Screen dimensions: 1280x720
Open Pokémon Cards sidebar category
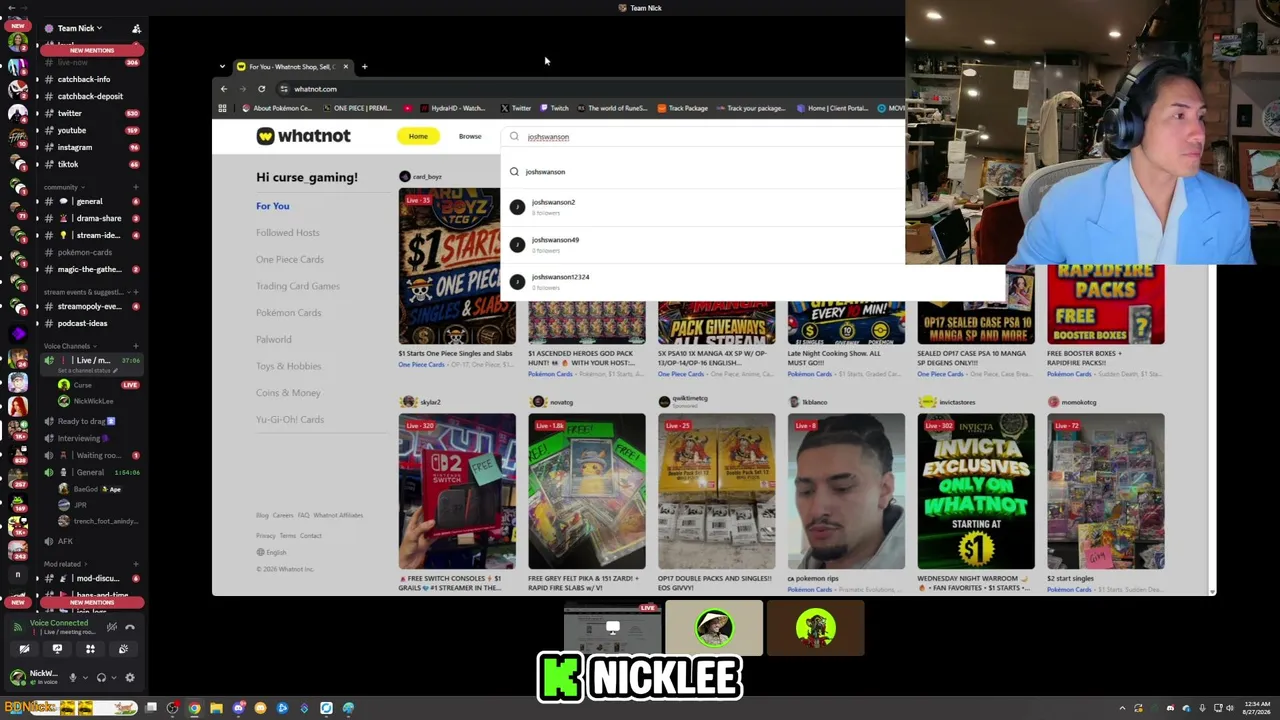289,313
